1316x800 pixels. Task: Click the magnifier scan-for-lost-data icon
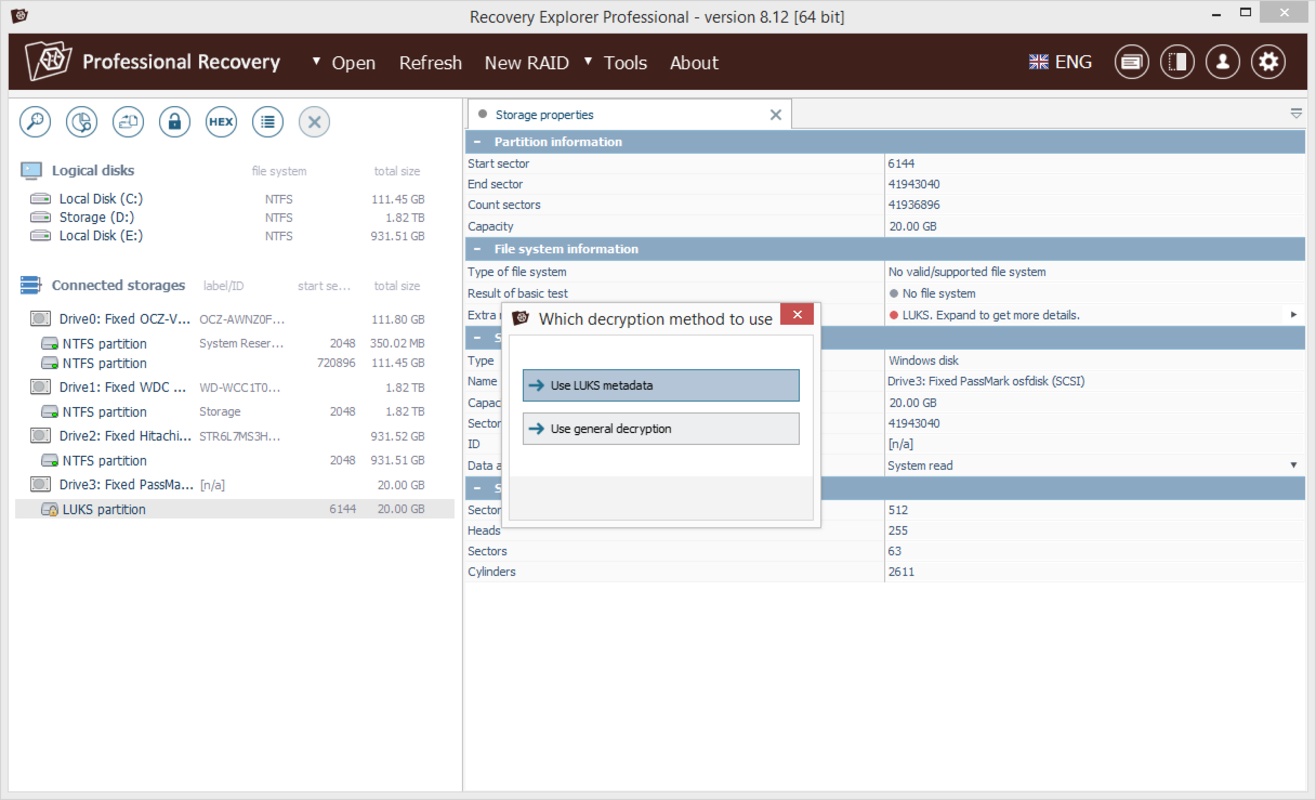pyautogui.click(x=35, y=122)
